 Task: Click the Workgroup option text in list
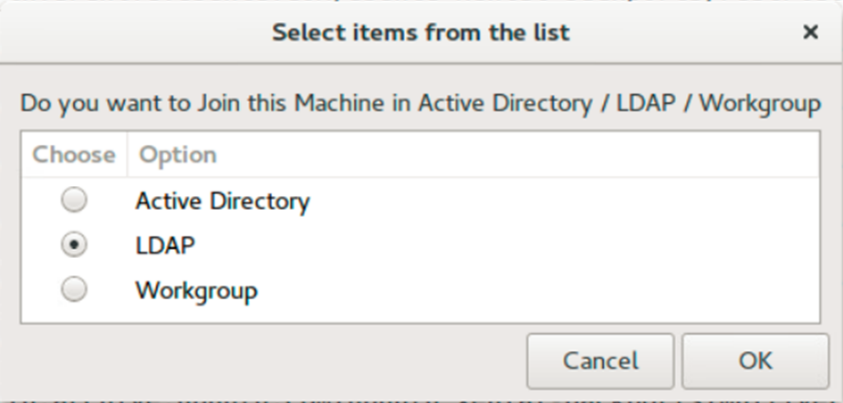click(x=196, y=291)
